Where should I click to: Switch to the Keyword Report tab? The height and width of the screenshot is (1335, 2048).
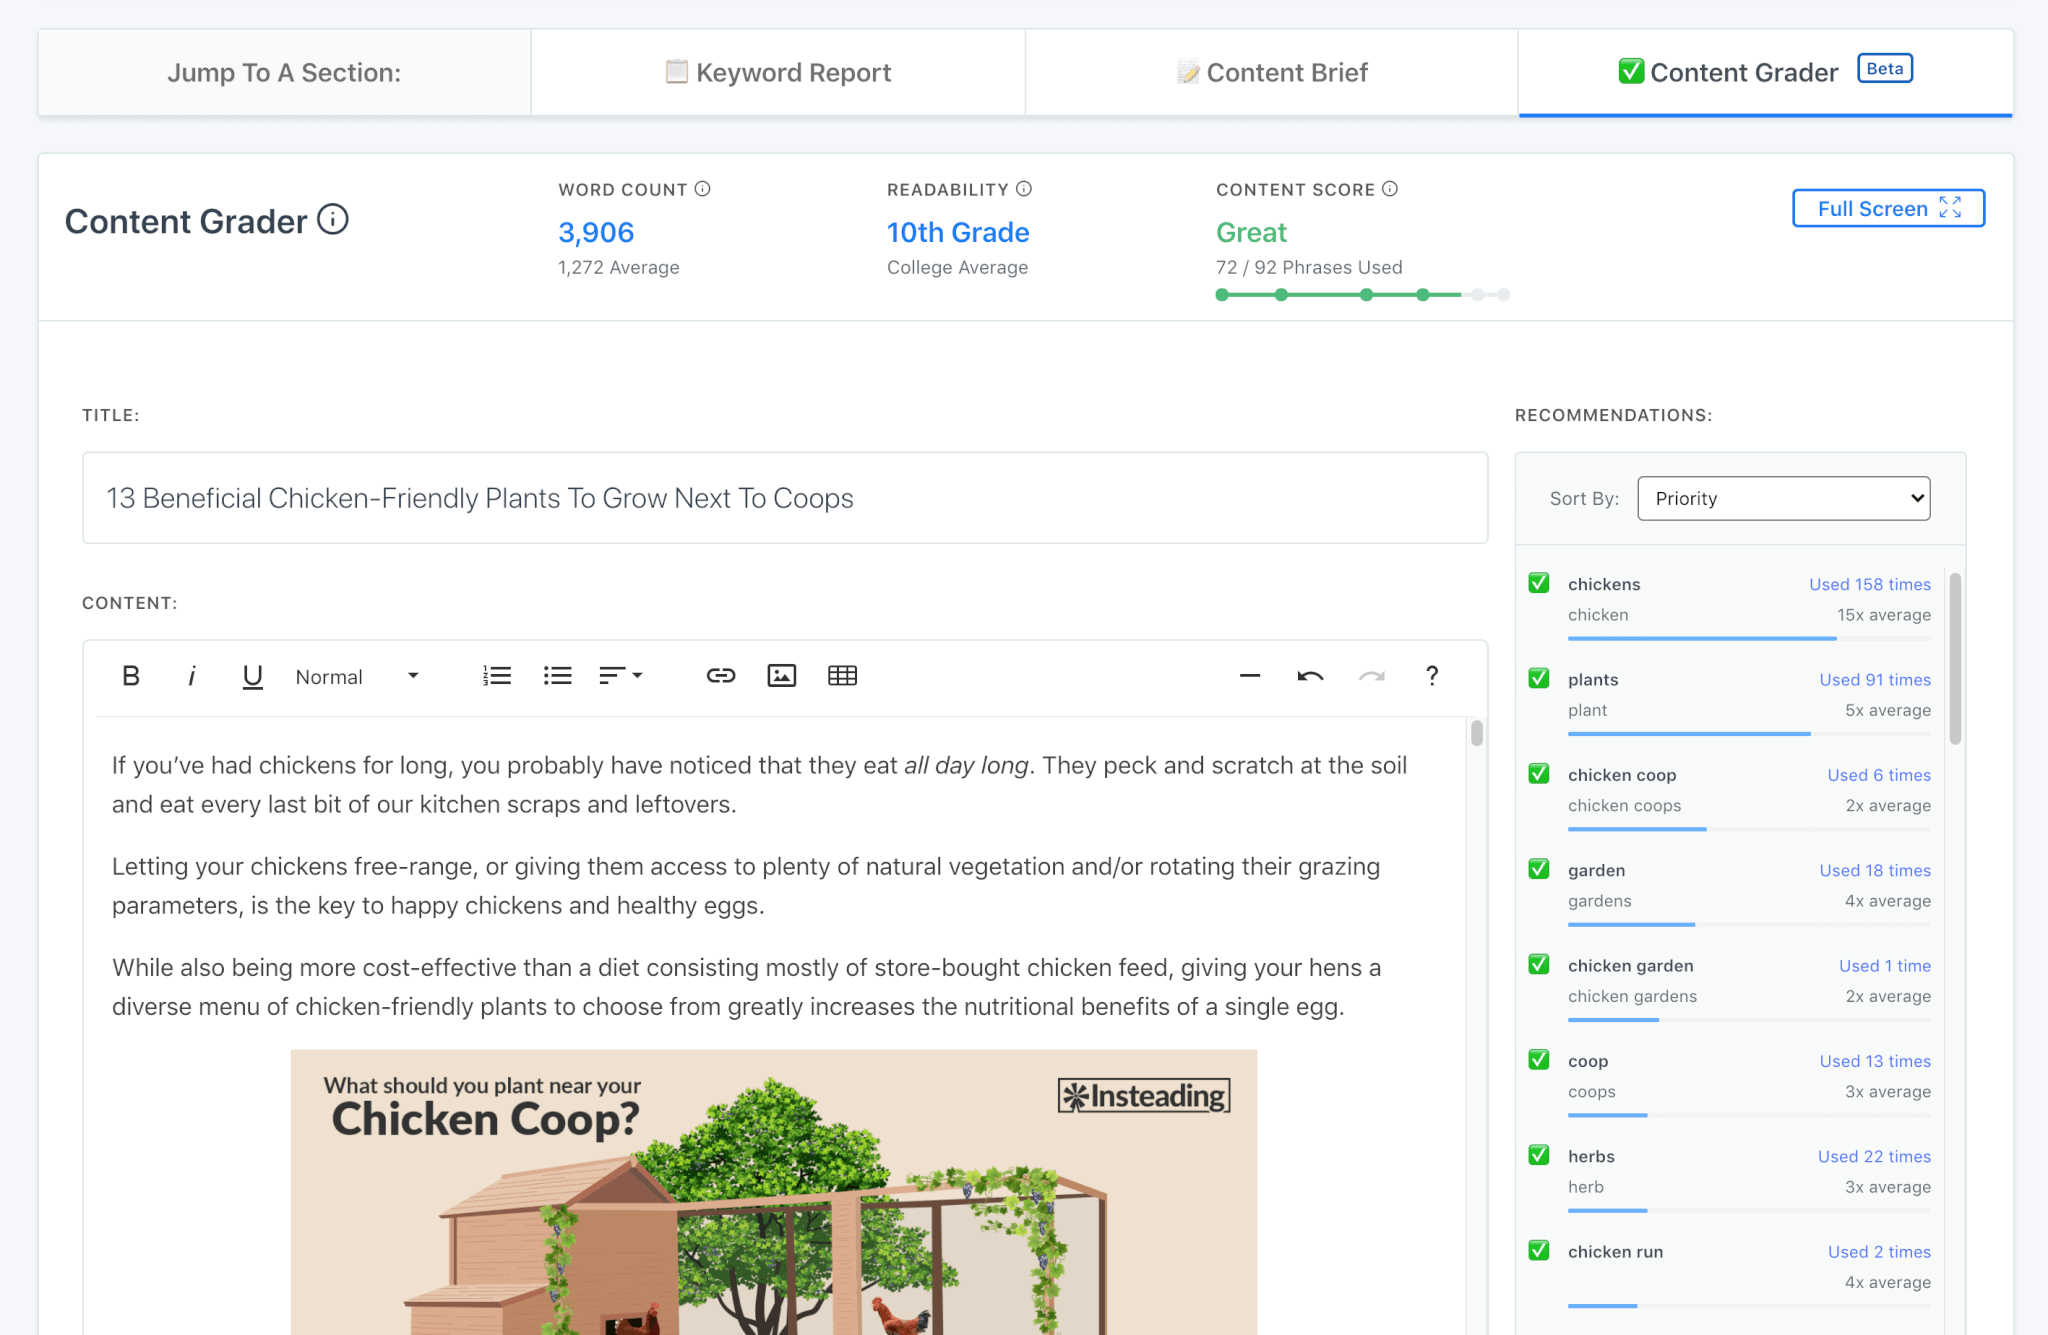778,72
